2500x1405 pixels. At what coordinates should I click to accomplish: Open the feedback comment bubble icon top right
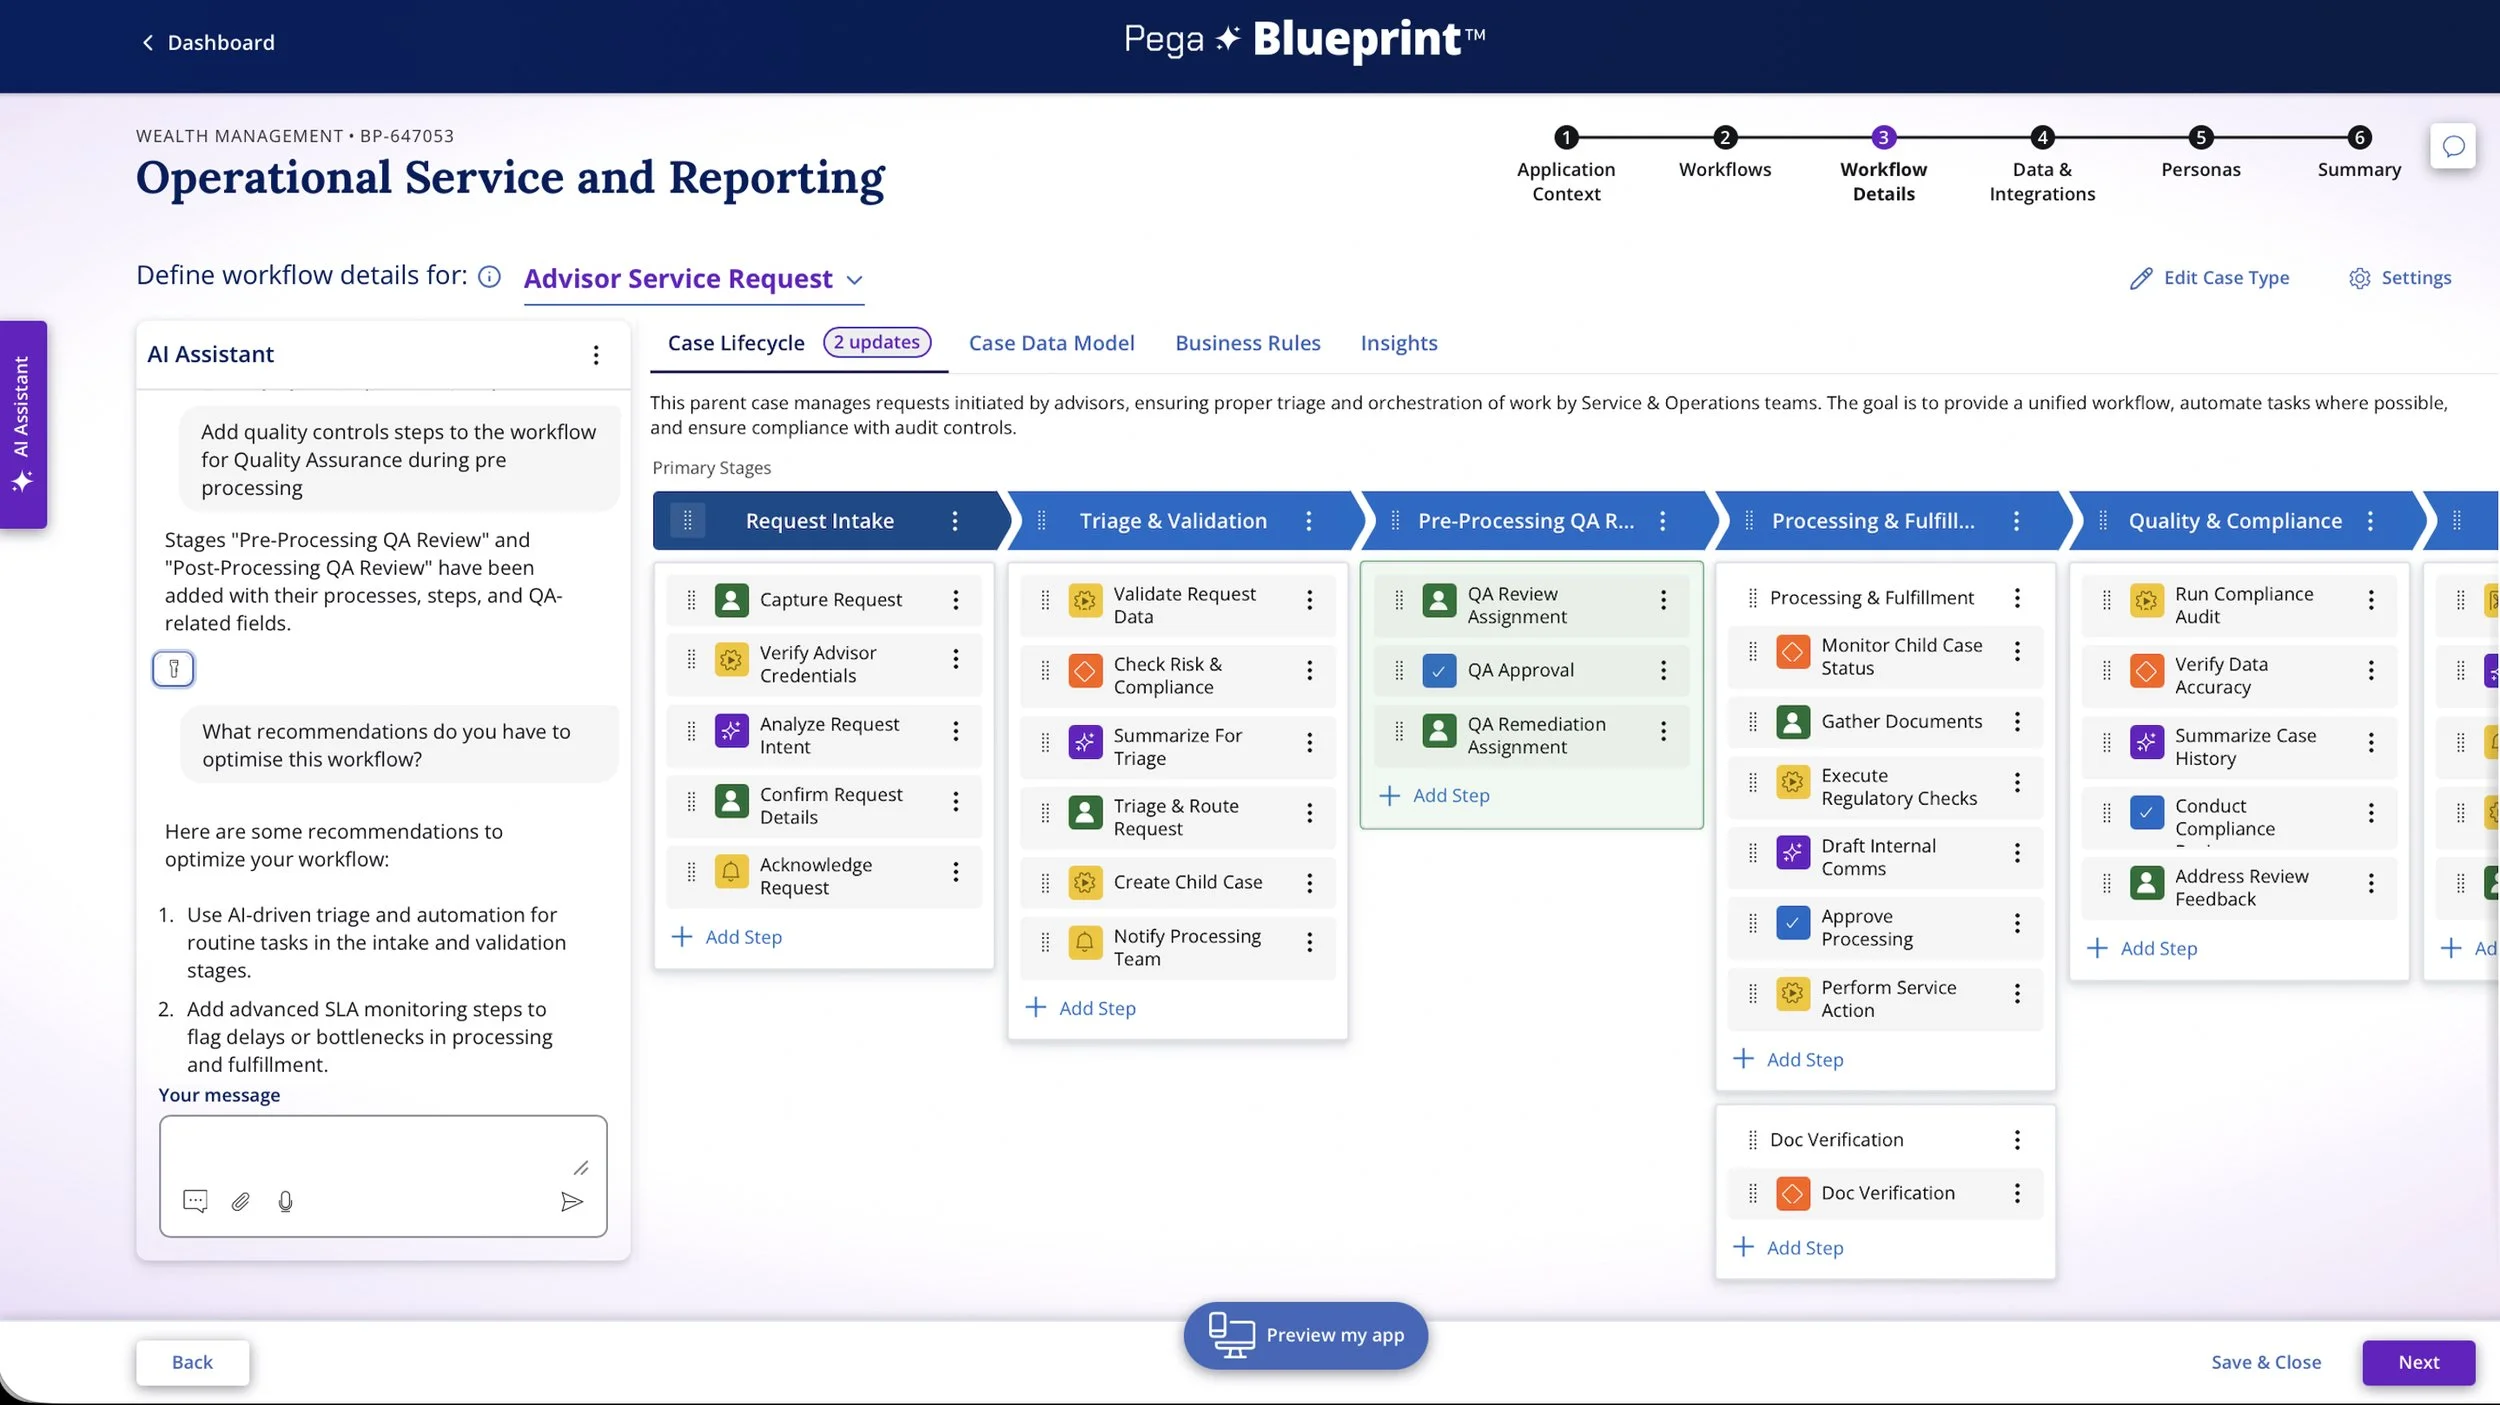(x=2455, y=147)
